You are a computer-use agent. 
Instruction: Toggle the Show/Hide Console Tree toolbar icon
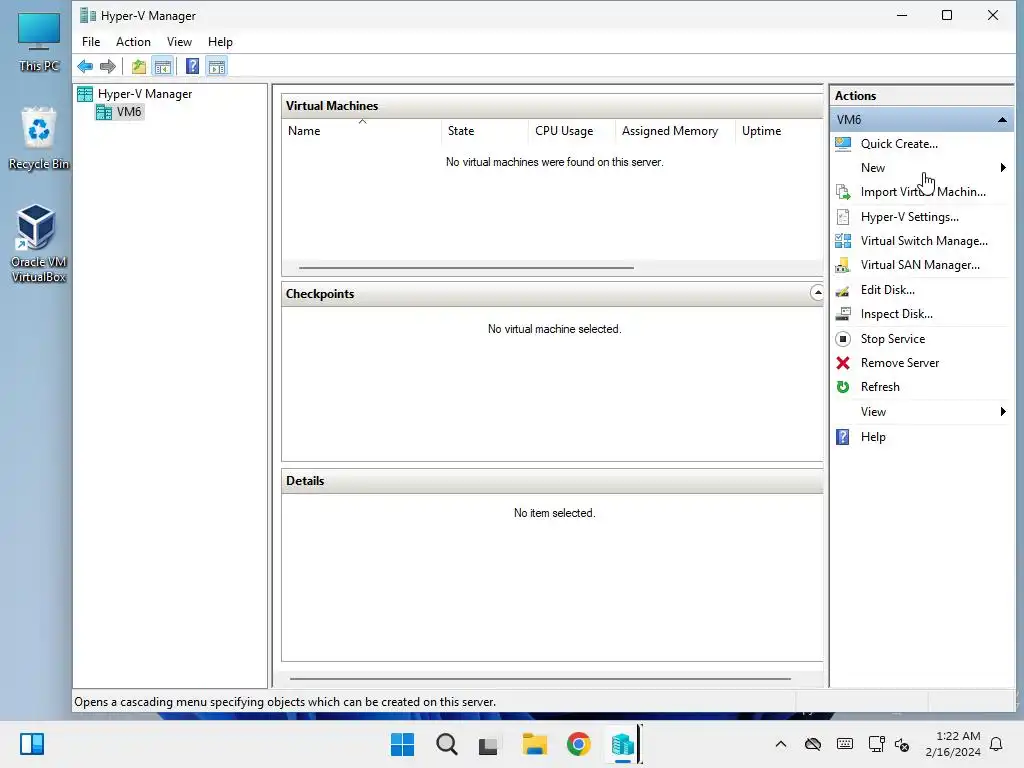tap(163, 67)
